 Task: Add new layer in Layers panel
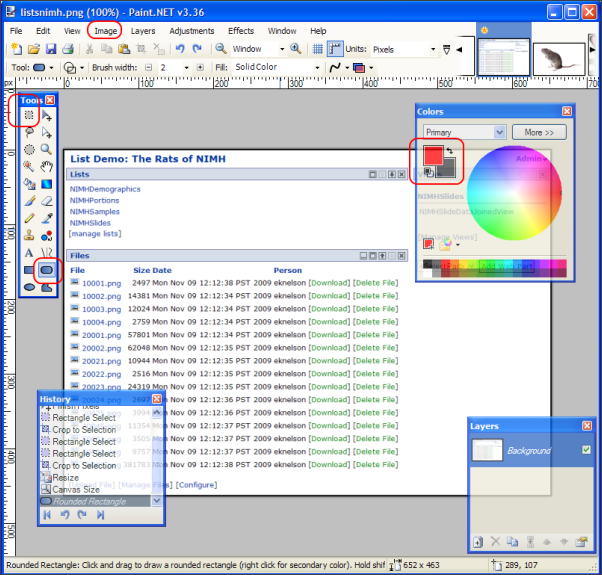pos(478,542)
